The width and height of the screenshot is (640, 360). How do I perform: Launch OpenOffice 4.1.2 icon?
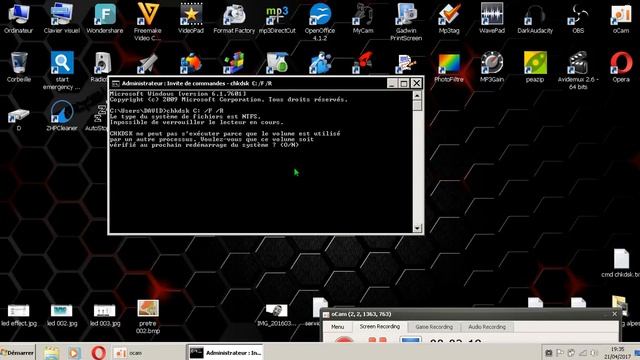pos(320,21)
